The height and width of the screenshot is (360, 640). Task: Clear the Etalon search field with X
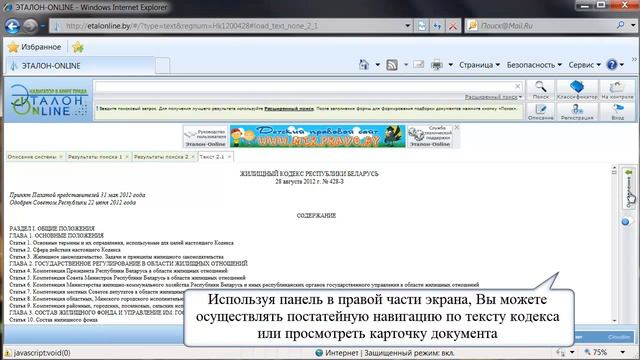(518, 86)
